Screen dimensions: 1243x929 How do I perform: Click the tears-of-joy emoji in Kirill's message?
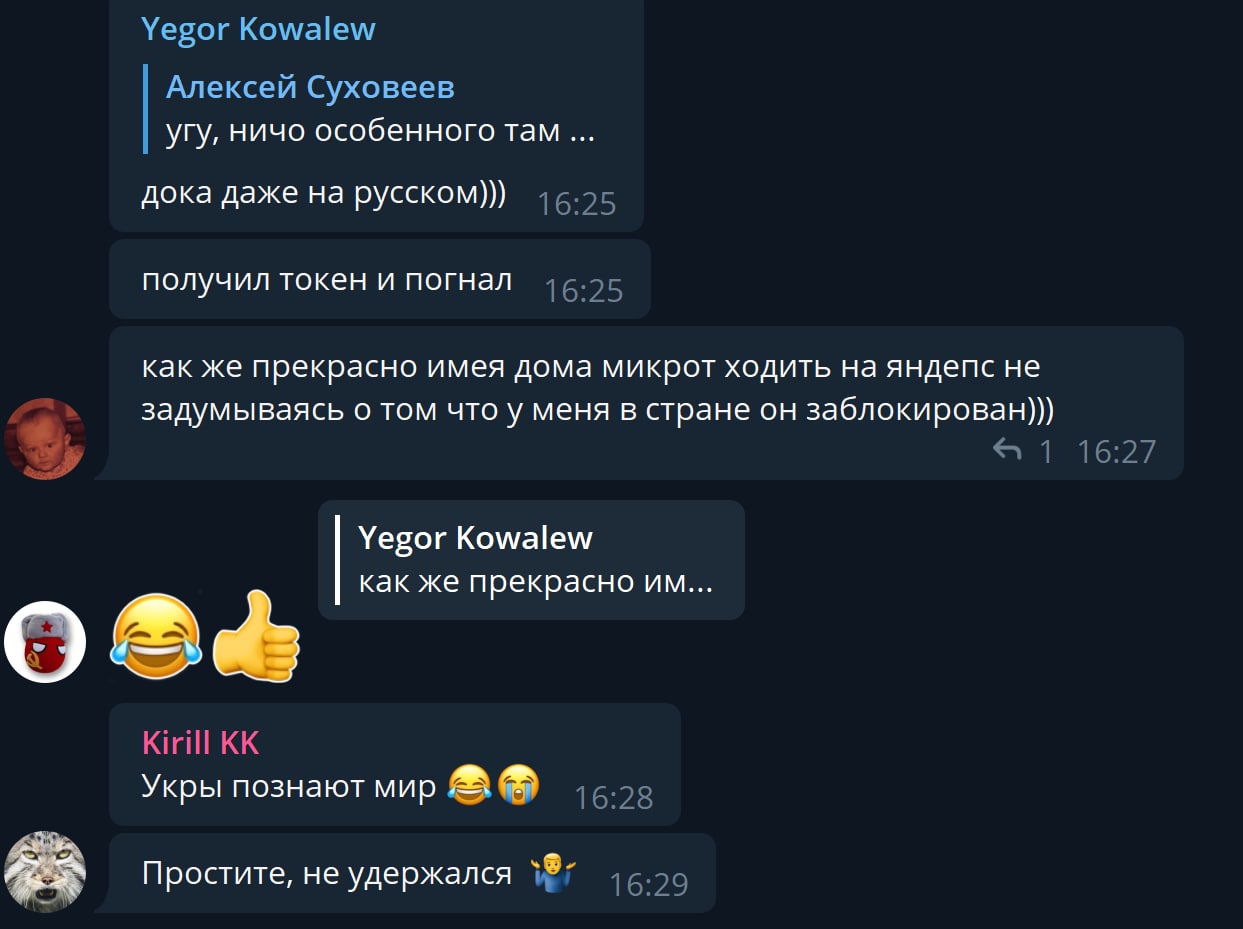(x=469, y=785)
